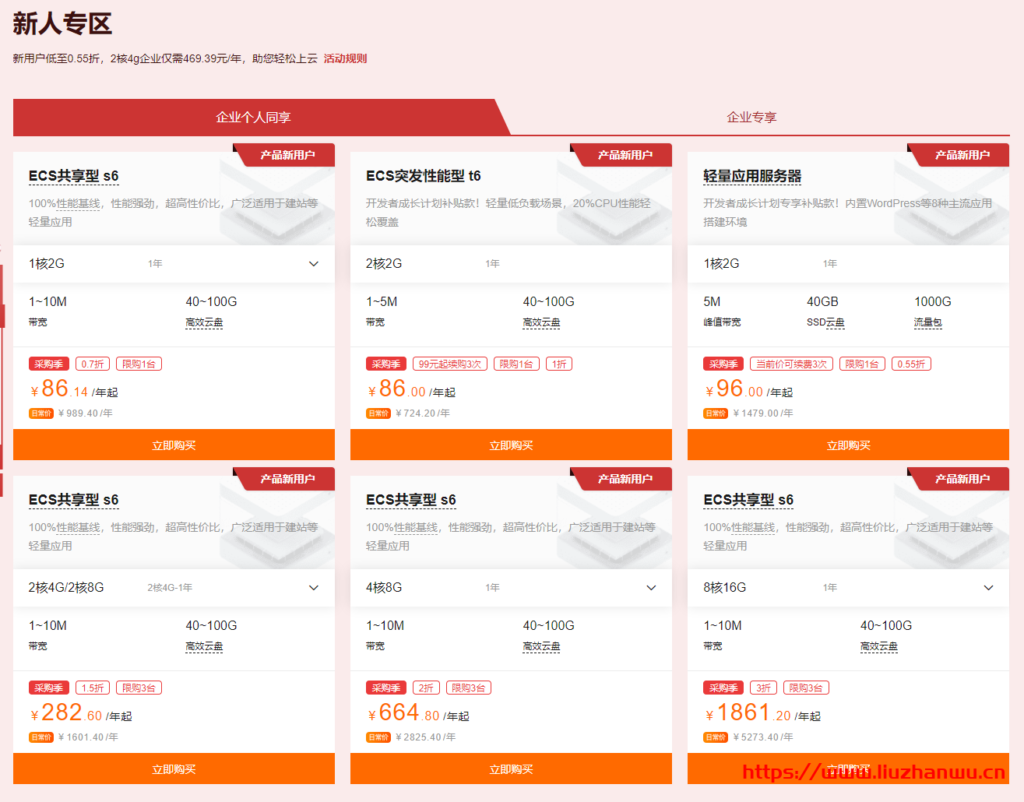Click 立即购买 for 轻量应用服务器

[x=848, y=445]
